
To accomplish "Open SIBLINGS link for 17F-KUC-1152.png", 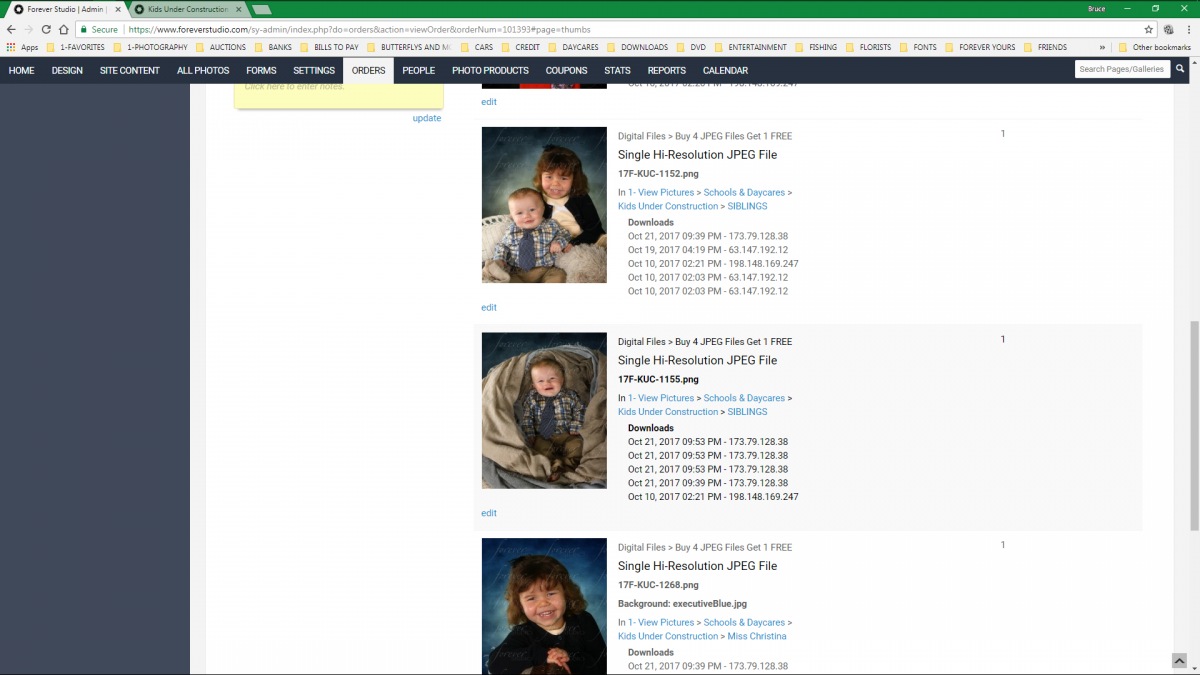I will 747,206.
